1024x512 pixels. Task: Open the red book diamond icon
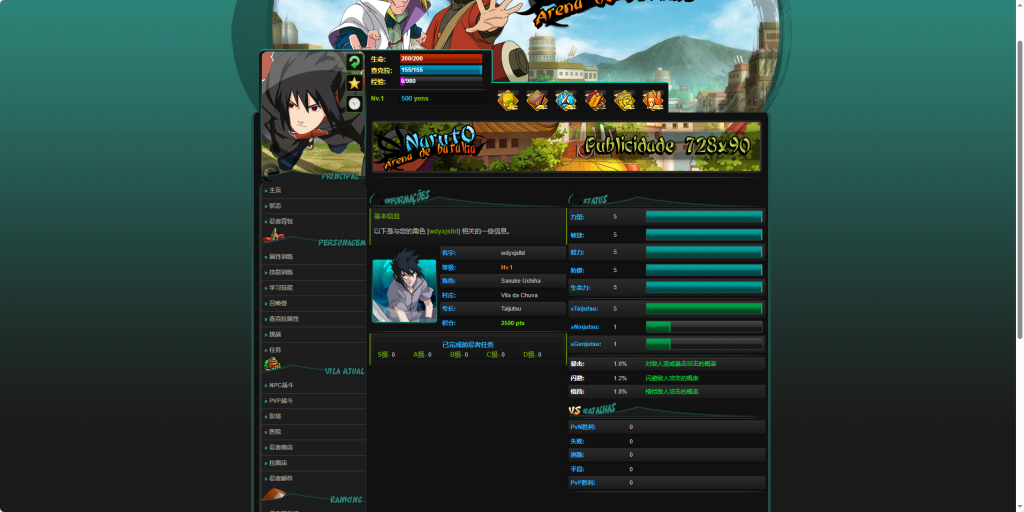click(x=537, y=100)
